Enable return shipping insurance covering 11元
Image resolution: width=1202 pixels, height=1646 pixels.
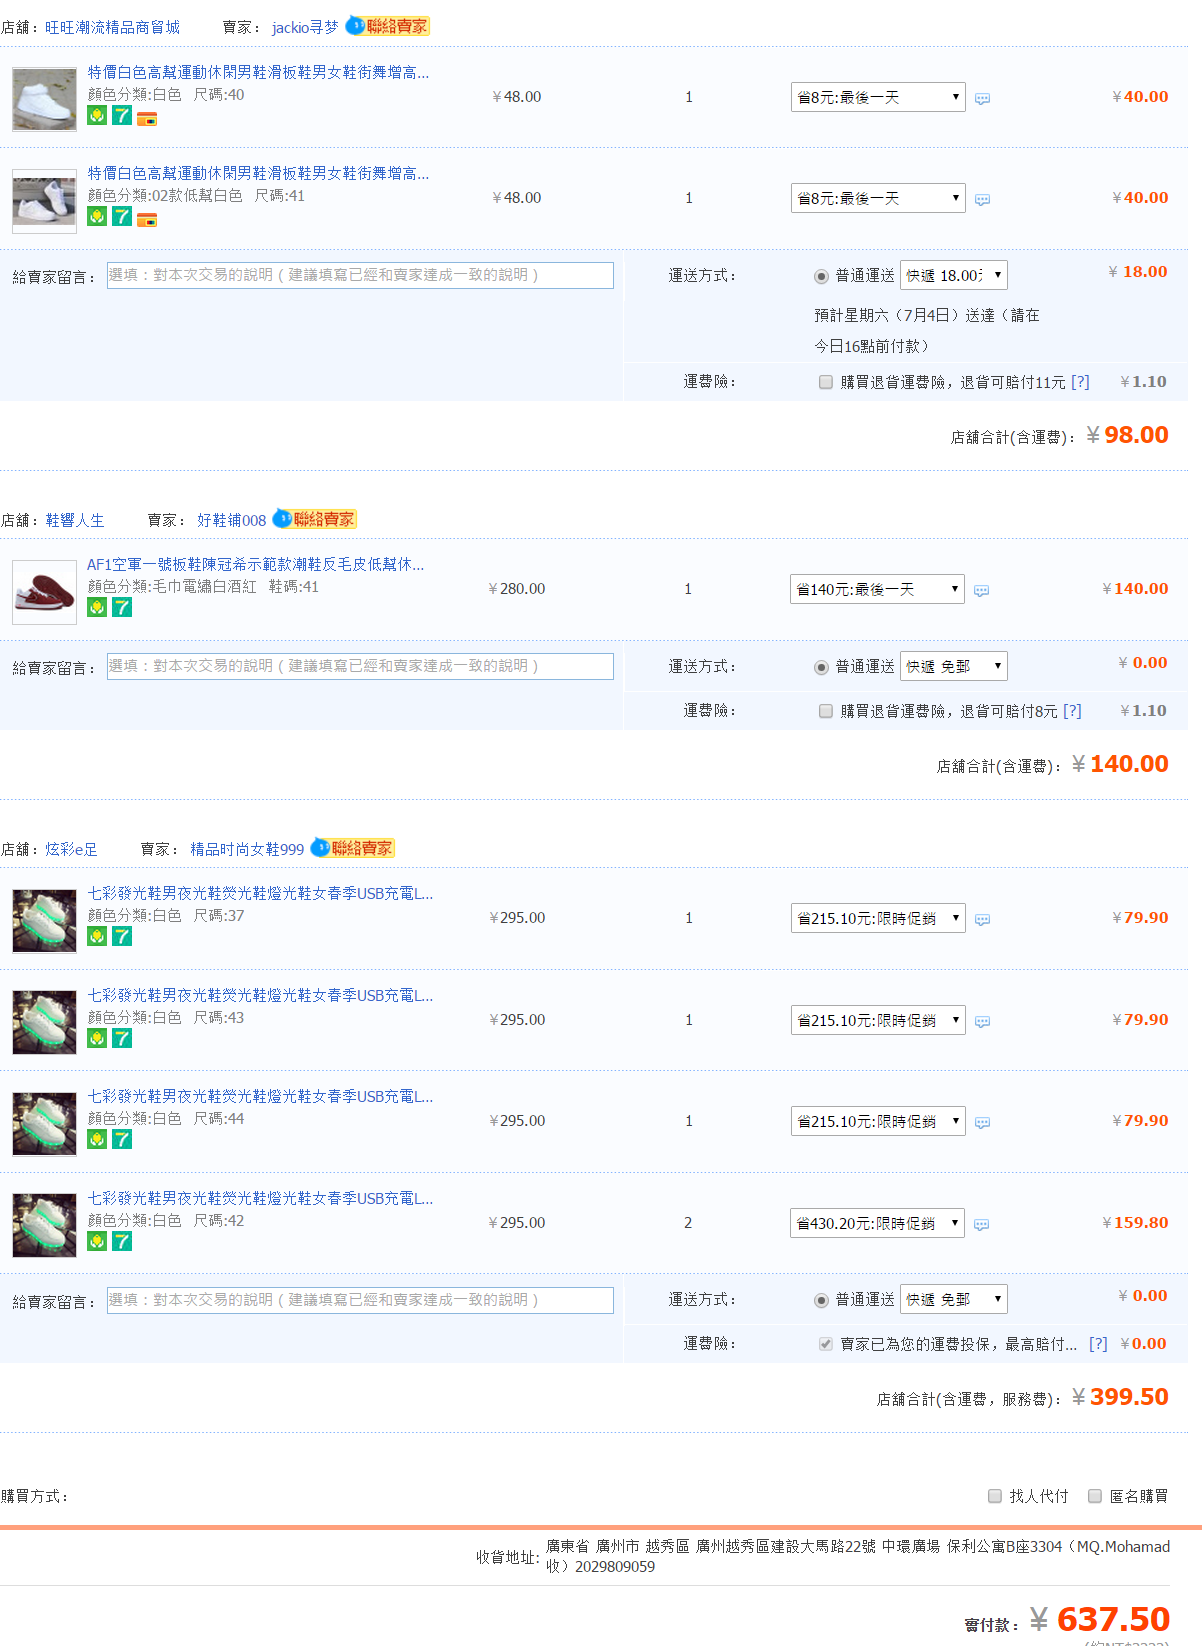pos(826,382)
